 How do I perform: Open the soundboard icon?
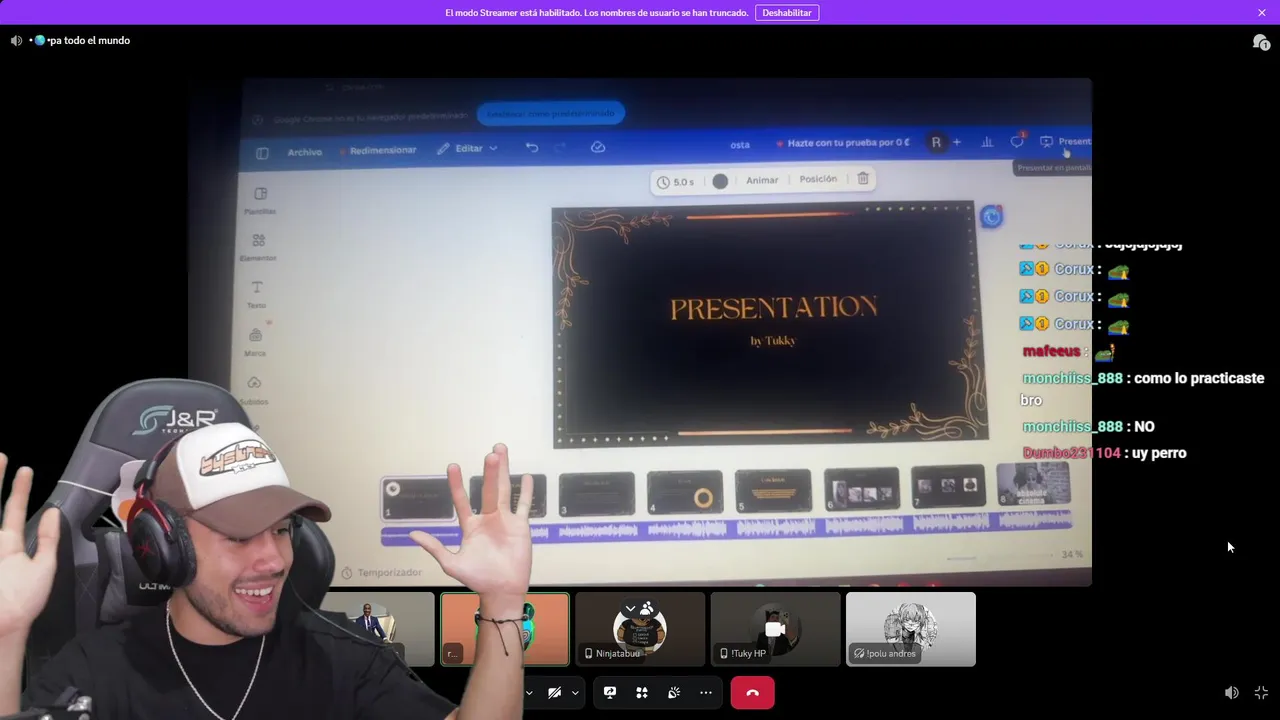[x=674, y=692]
